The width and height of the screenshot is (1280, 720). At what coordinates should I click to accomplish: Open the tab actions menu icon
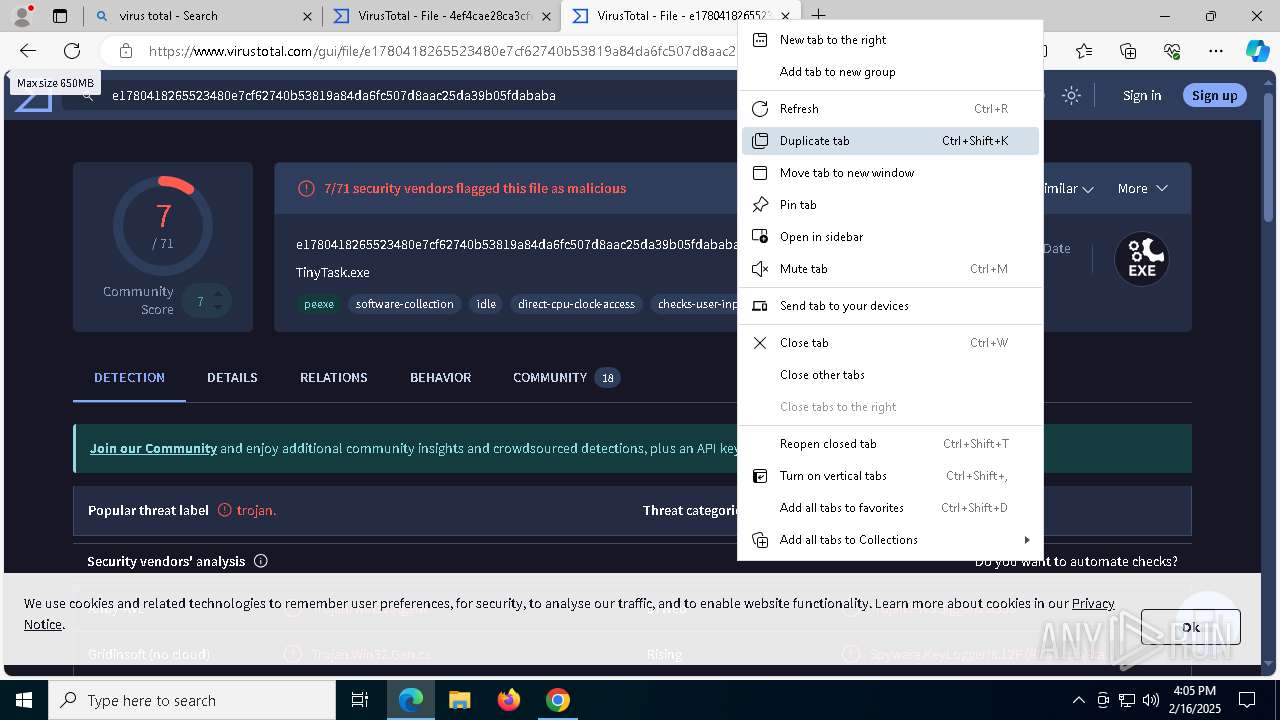tap(60, 16)
